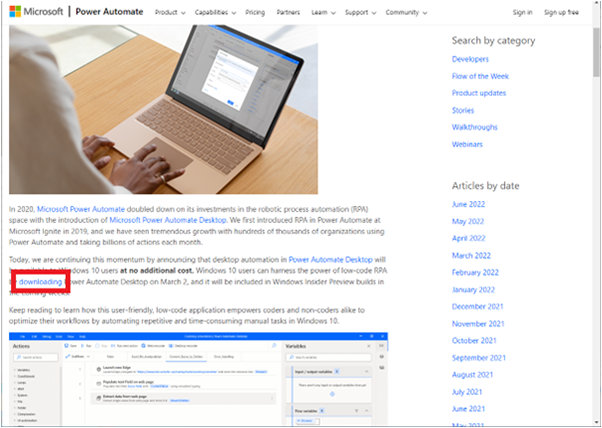
Task: Click the Power Automate Desktop screenshot image
Action: coord(198,379)
